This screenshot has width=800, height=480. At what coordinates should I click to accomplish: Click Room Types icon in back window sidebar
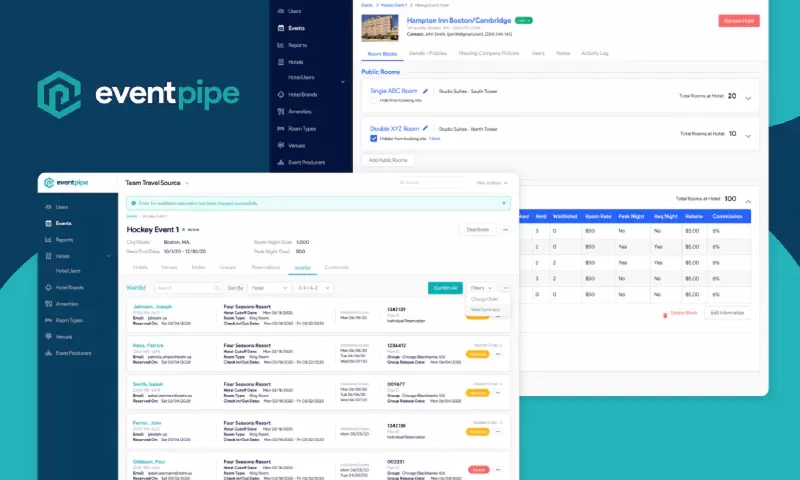tap(281, 129)
